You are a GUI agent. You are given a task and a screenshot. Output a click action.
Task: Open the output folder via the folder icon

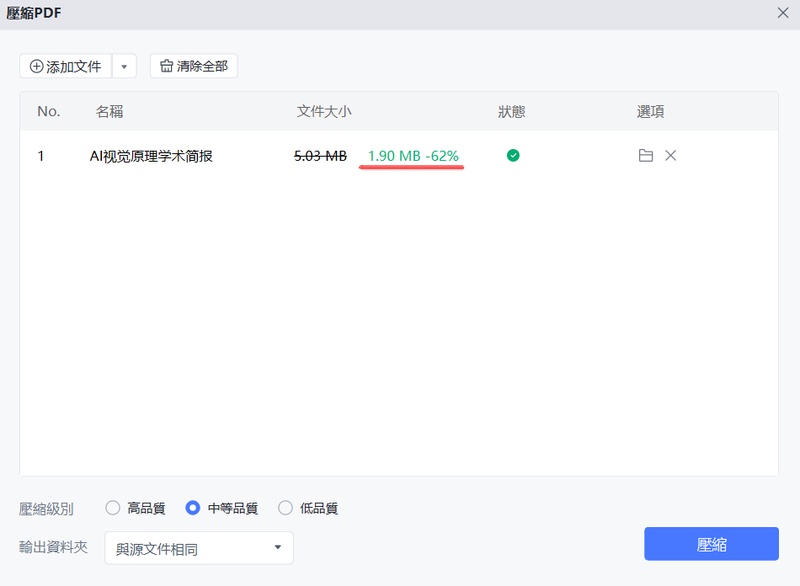click(x=646, y=156)
